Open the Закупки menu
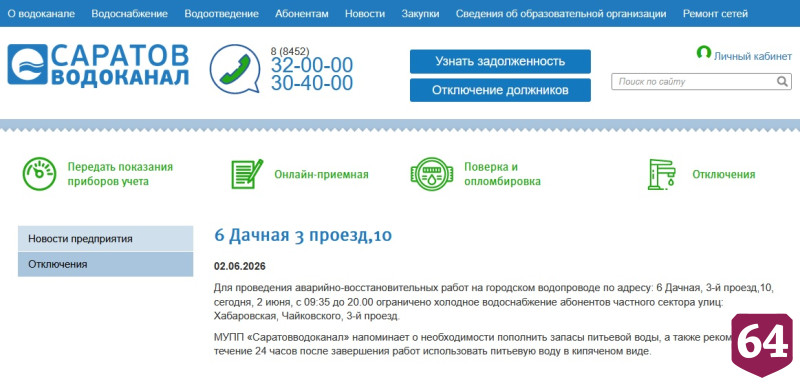The width and height of the screenshot is (800, 384). click(420, 14)
